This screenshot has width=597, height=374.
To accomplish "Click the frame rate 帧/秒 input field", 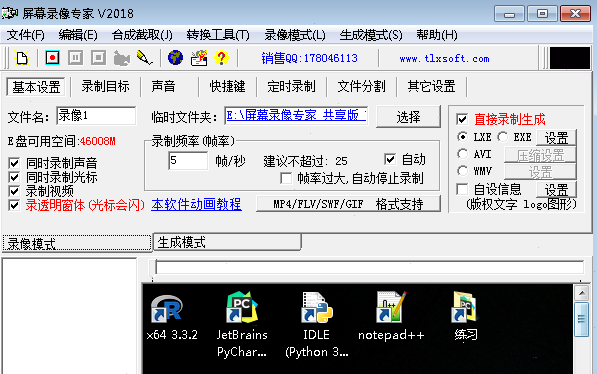I will (188, 160).
